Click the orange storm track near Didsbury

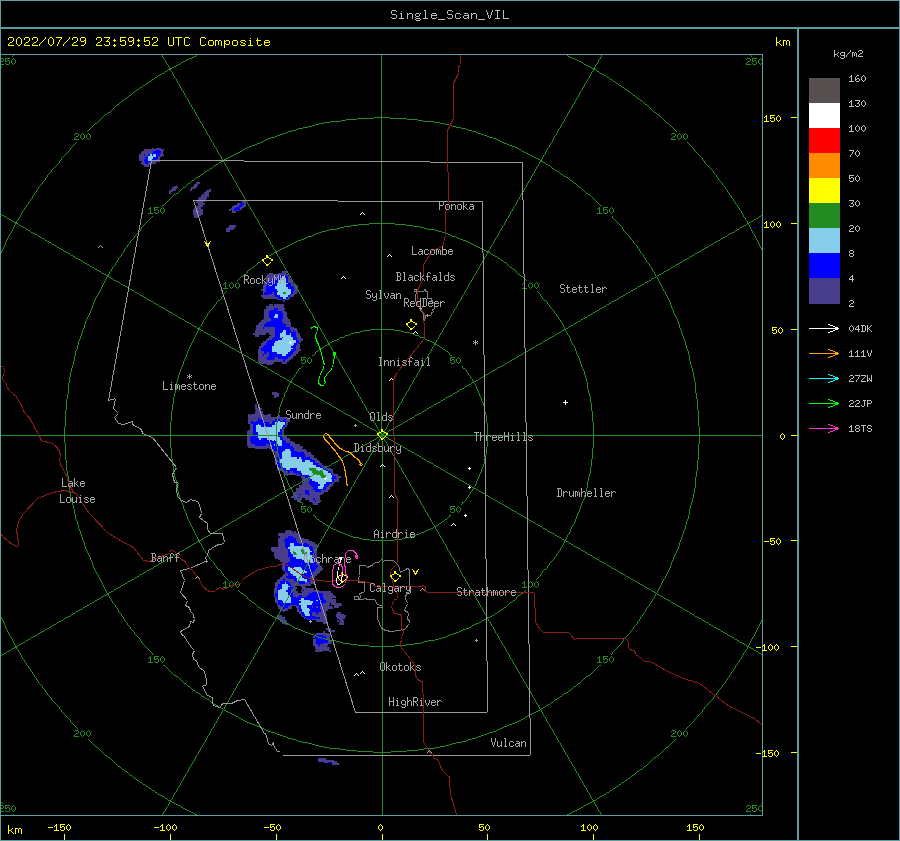(342, 458)
